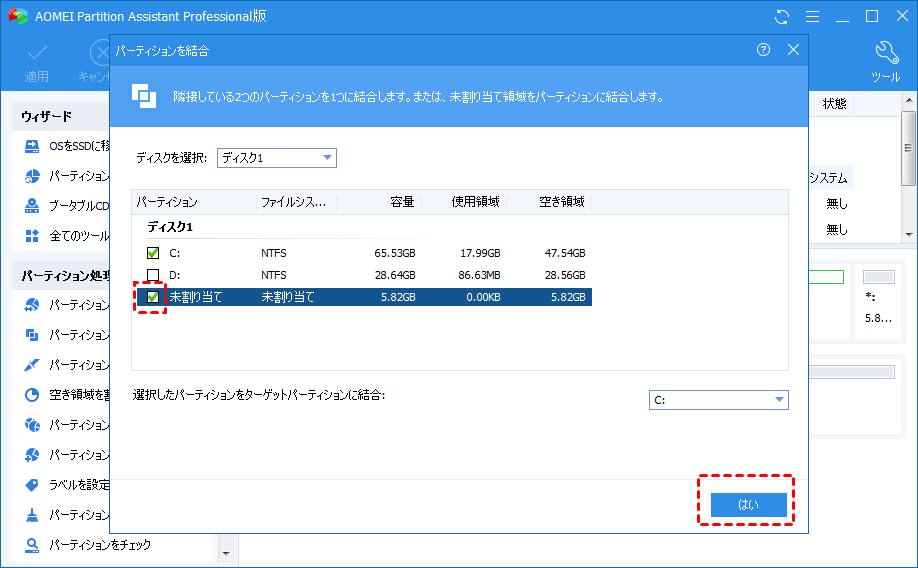Click the main window scrollbar down arrow
The image size is (918, 568).
pyautogui.click(x=909, y=235)
